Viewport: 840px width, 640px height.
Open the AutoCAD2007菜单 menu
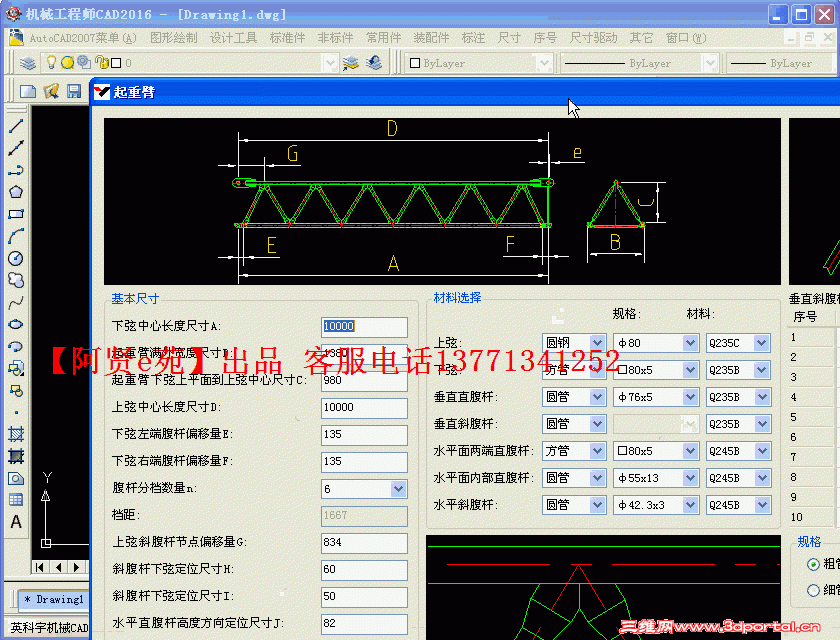82,38
